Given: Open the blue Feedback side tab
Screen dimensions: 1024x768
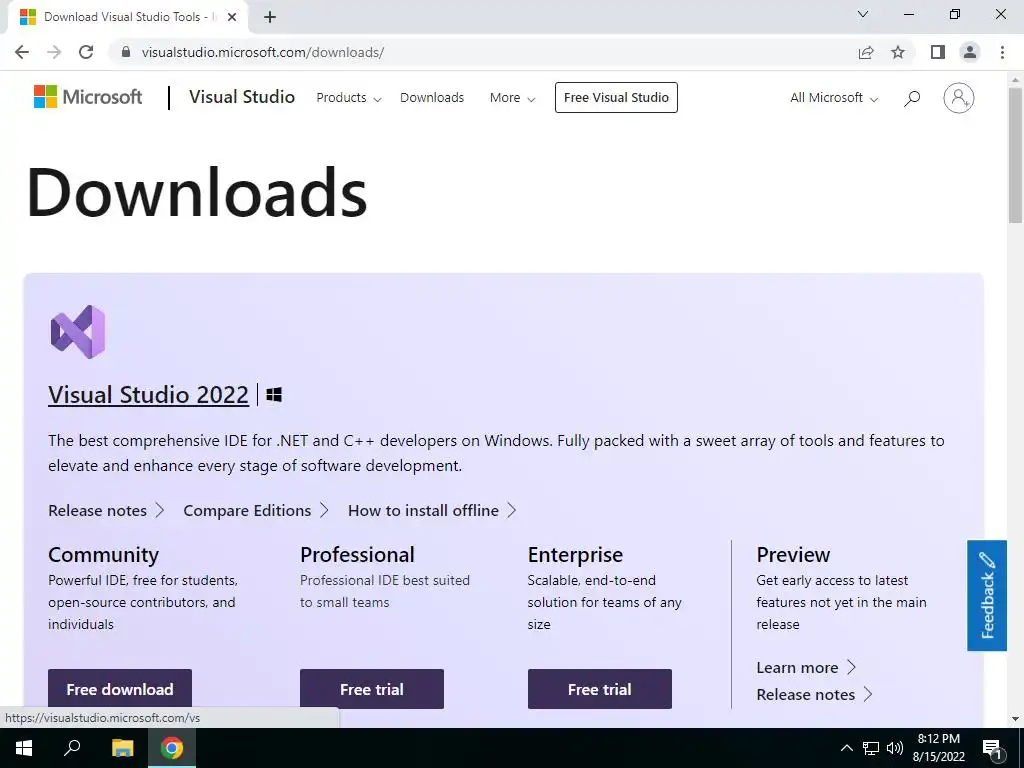Looking at the screenshot, I should click(987, 596).
